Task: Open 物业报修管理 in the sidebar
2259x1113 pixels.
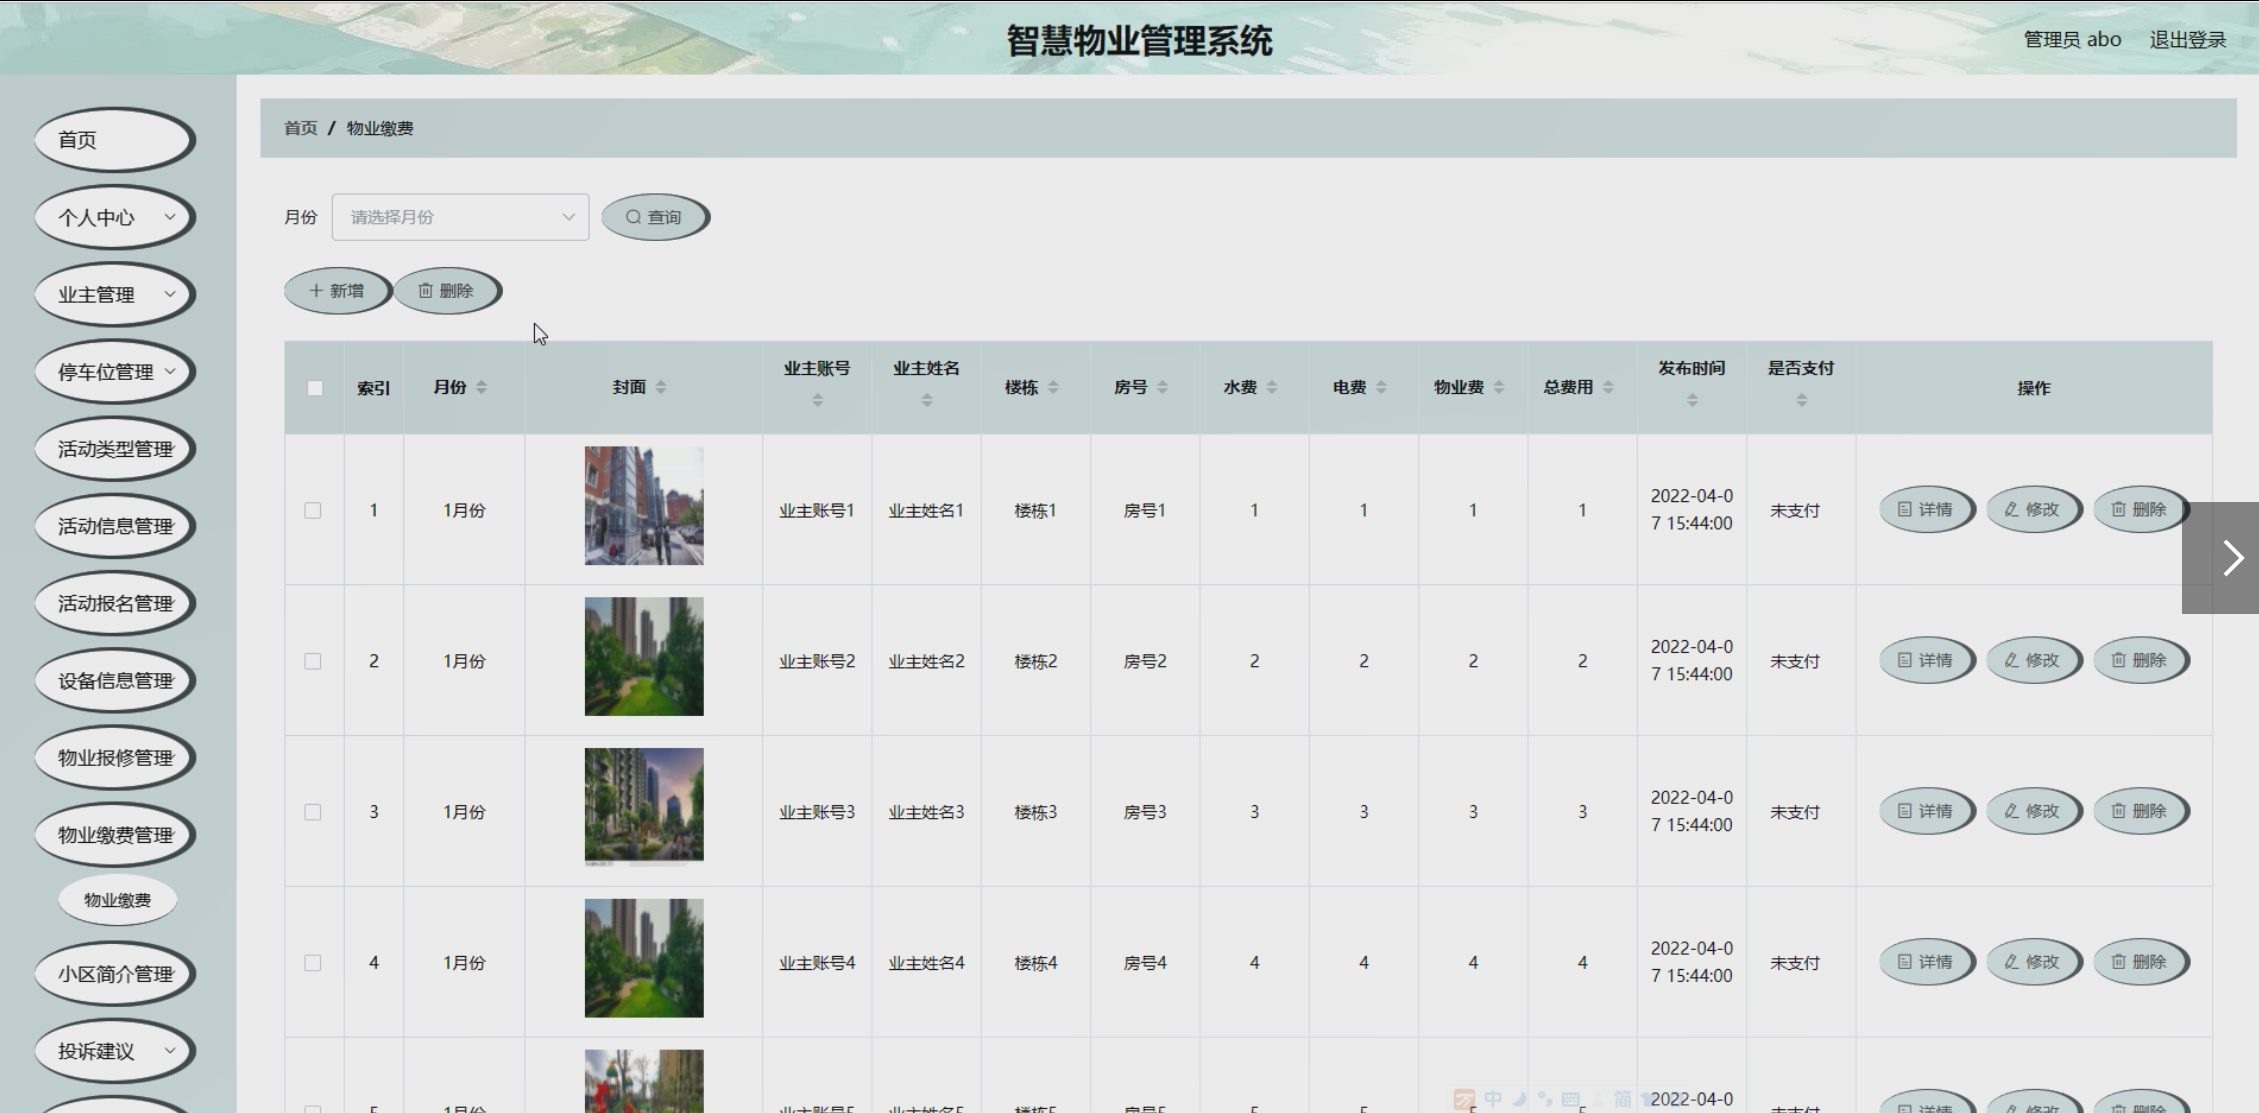Action: pyautogui.click(x=114, y=758)
